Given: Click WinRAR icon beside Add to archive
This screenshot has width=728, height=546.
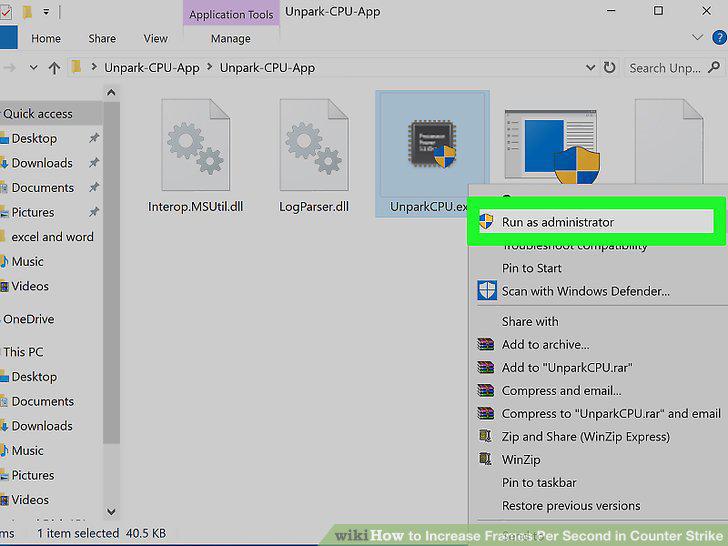Looking at the screenshot, I should [486, 344].
